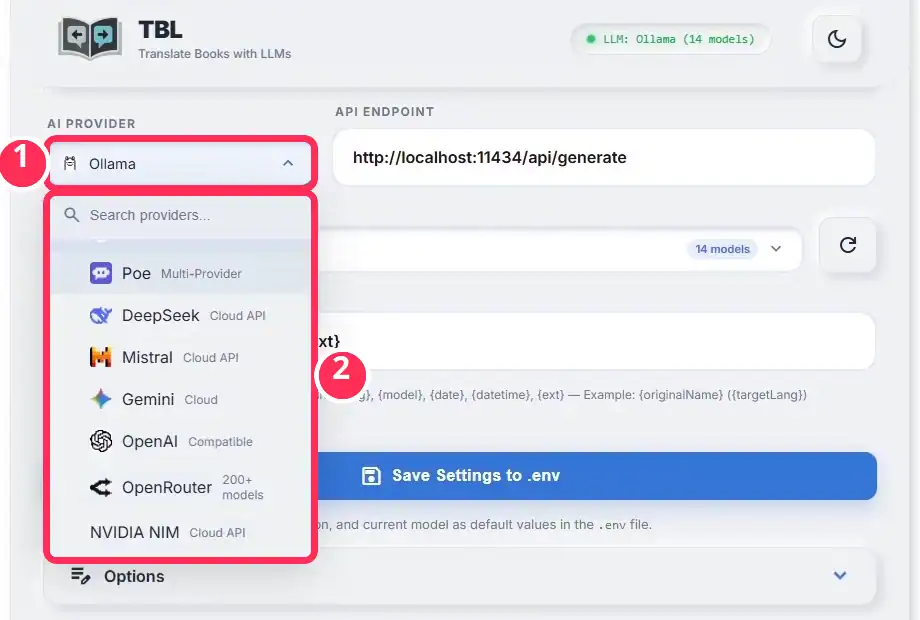Viewport: 920px width, 620px height.
Task: Click the Options list-edit icon
Action: click(80, 576)
